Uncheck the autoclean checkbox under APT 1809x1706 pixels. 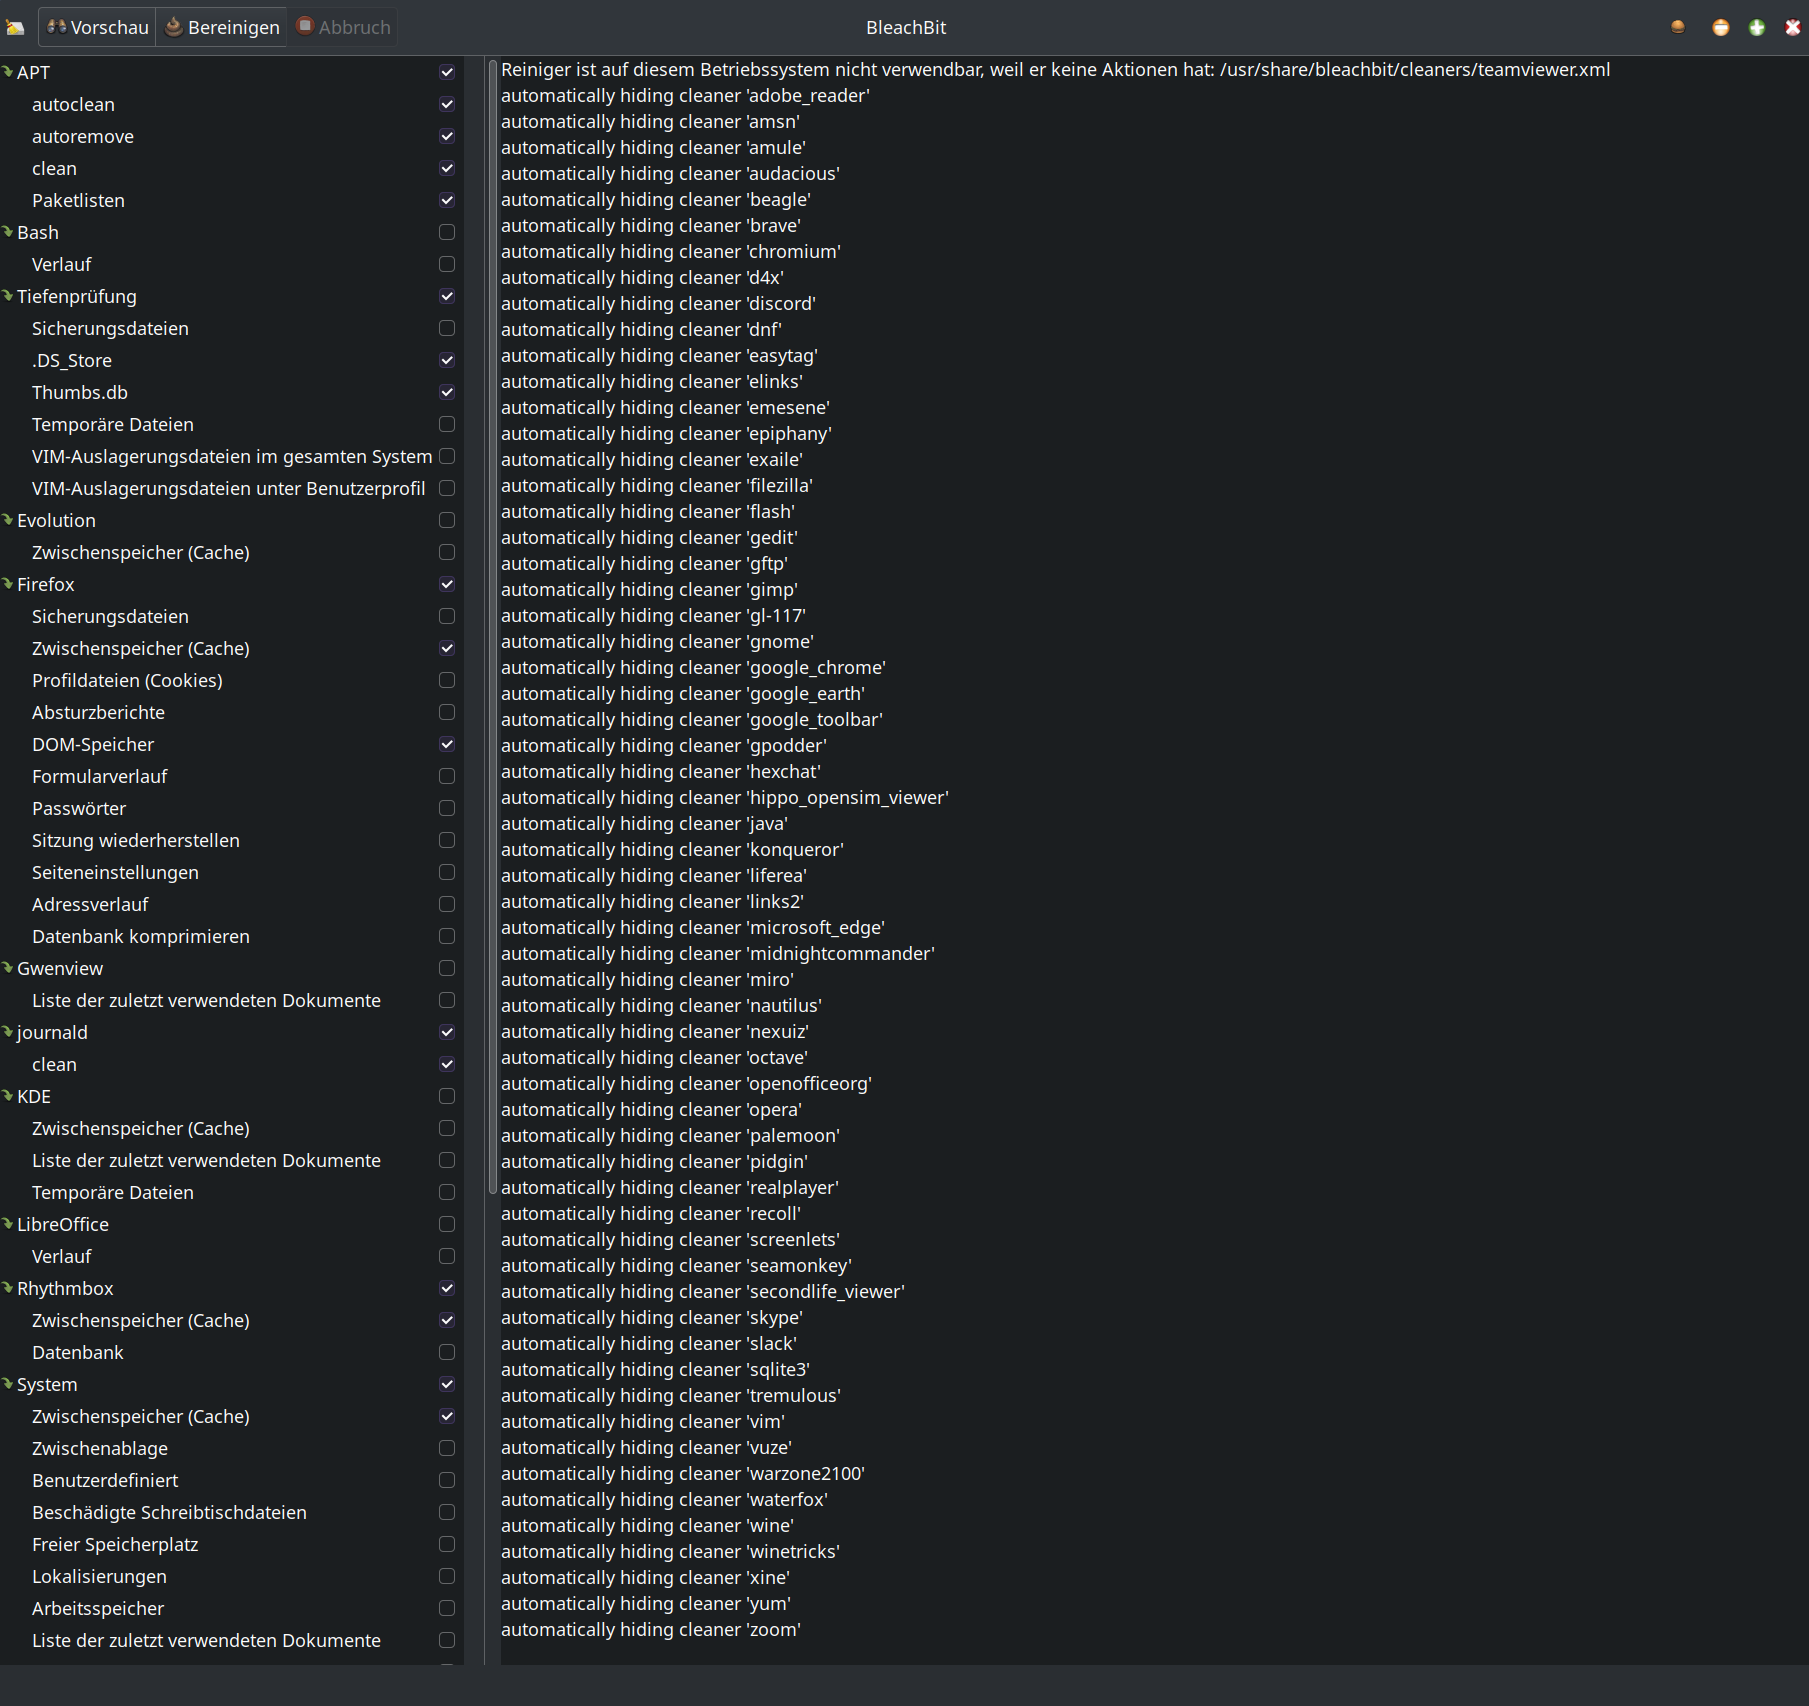point(447,104)
